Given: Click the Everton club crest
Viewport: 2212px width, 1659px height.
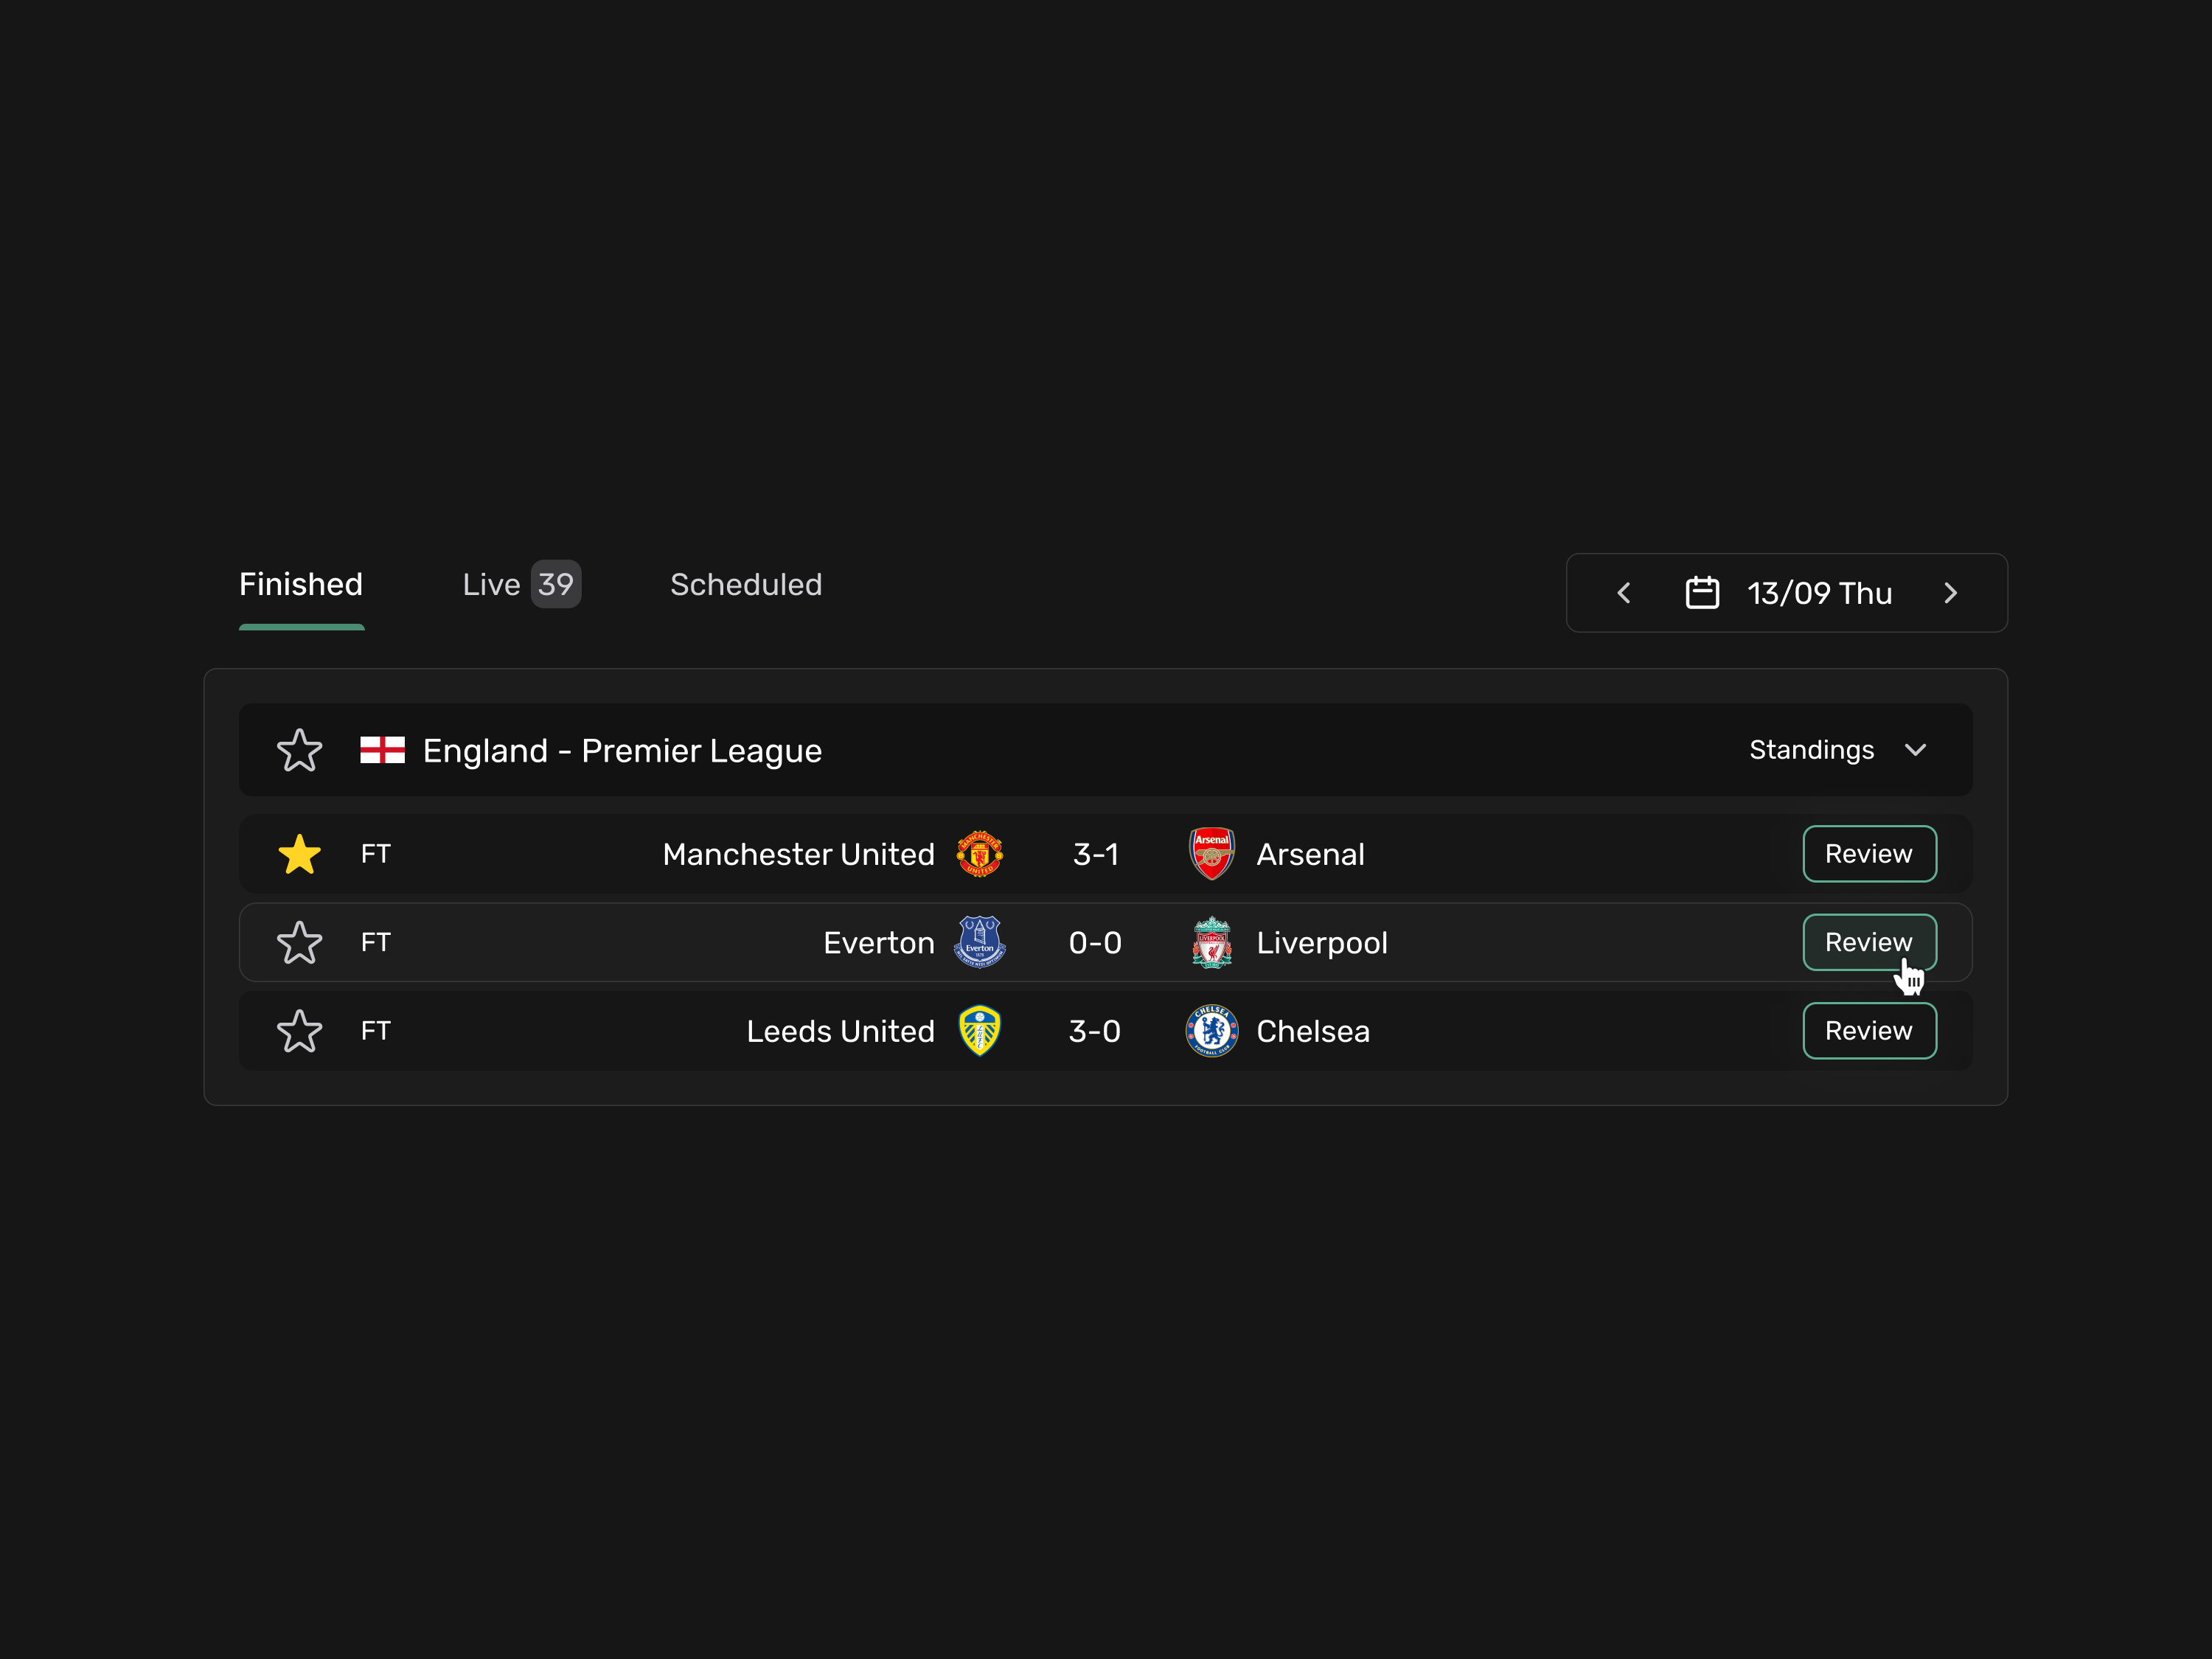Looking at the screenshot, I should [x=979, y=942].
